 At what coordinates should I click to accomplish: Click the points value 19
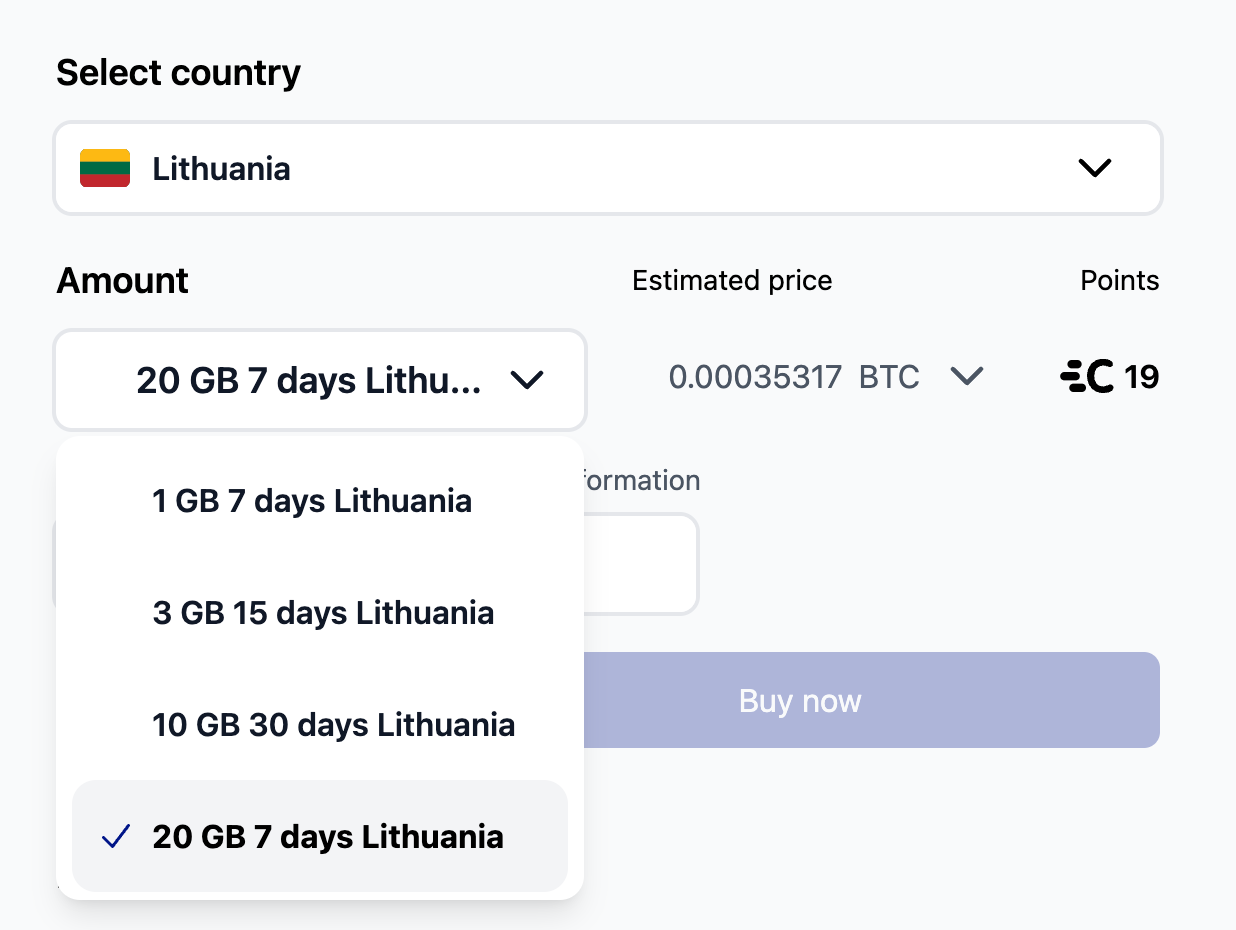click(x=1142, y=377)
